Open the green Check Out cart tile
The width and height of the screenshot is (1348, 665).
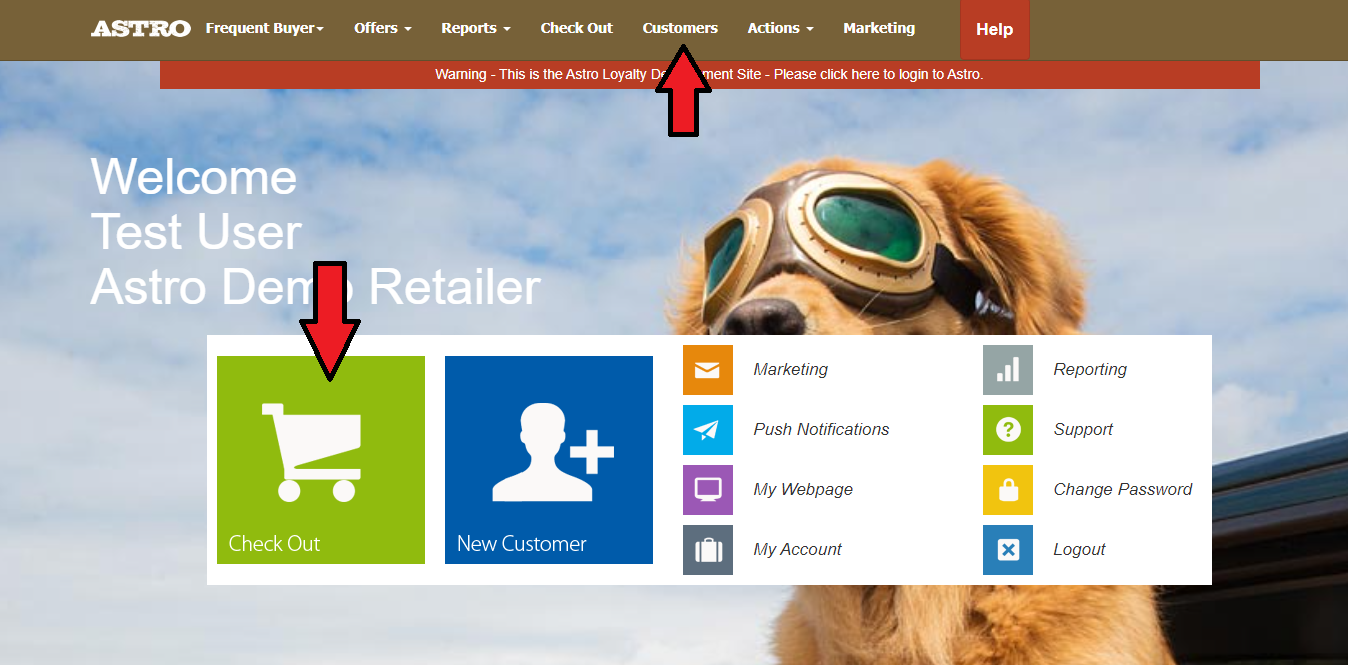pos(321,460)
